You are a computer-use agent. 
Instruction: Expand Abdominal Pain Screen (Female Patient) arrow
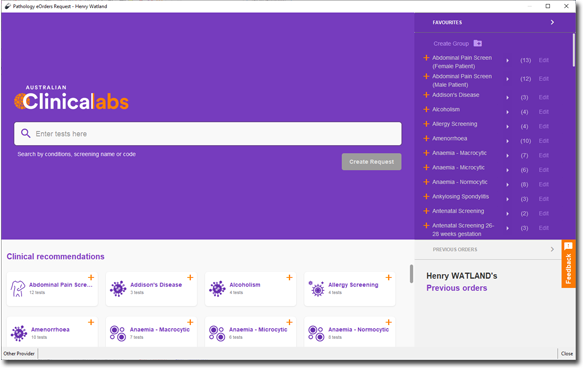(508, 61)
